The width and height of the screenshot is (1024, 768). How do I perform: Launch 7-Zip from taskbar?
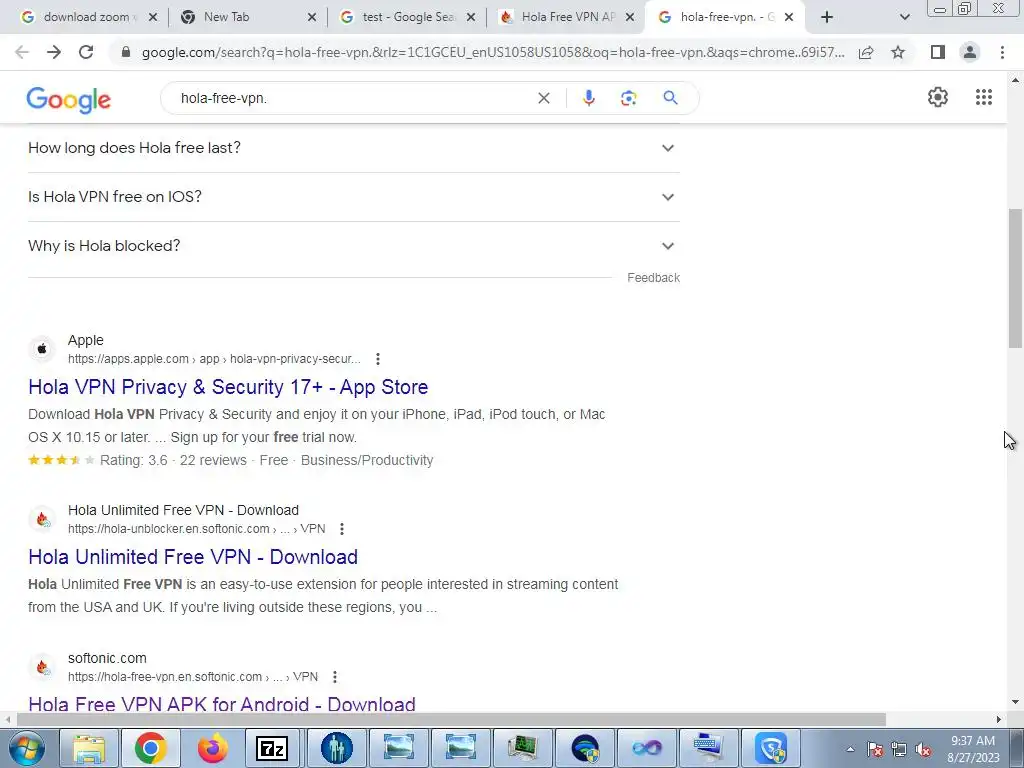(x=272, y=748)
